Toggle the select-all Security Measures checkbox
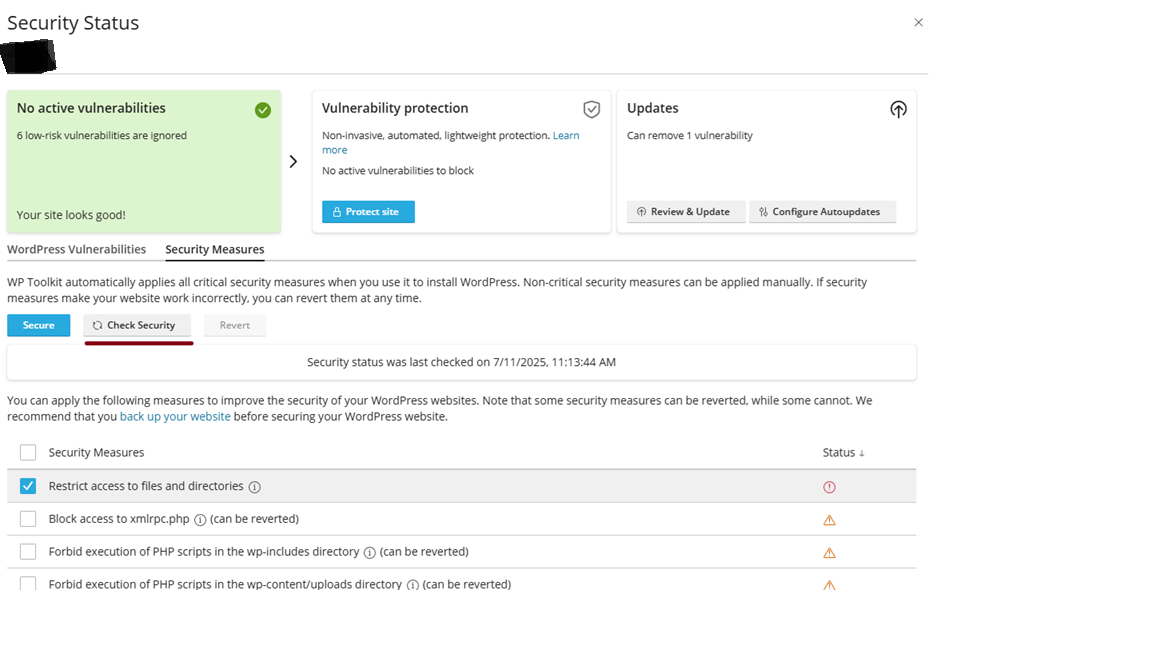This screenshot has height=648, width=1152. (x=28, y=453)
